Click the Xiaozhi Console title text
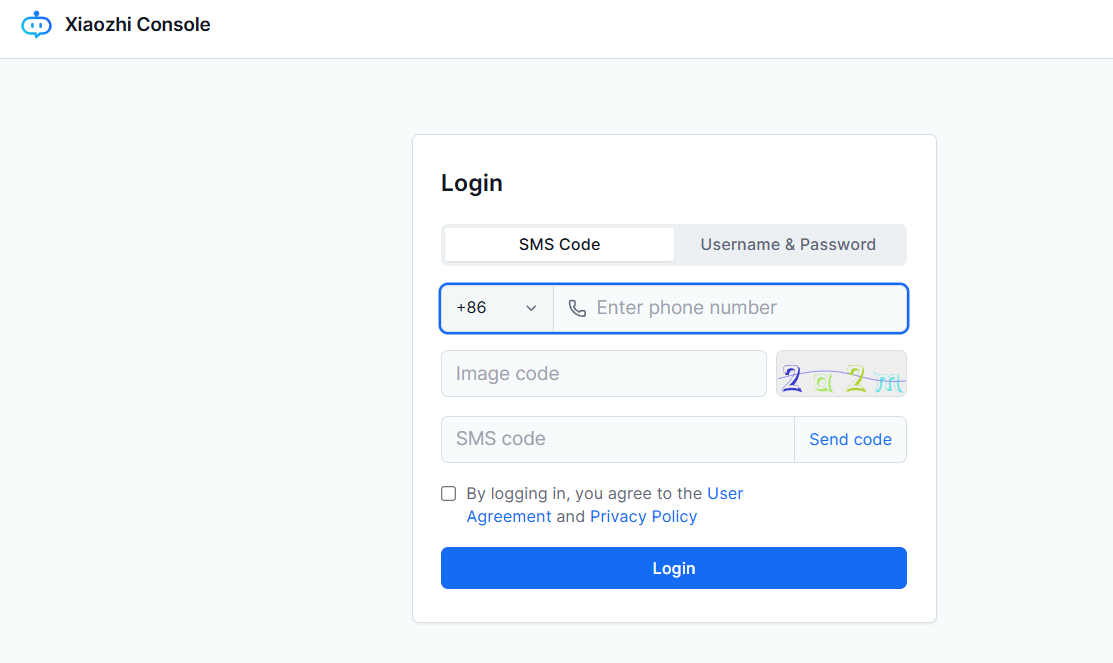This screenshot has height=663, width=1113. [x=138, y=24]
